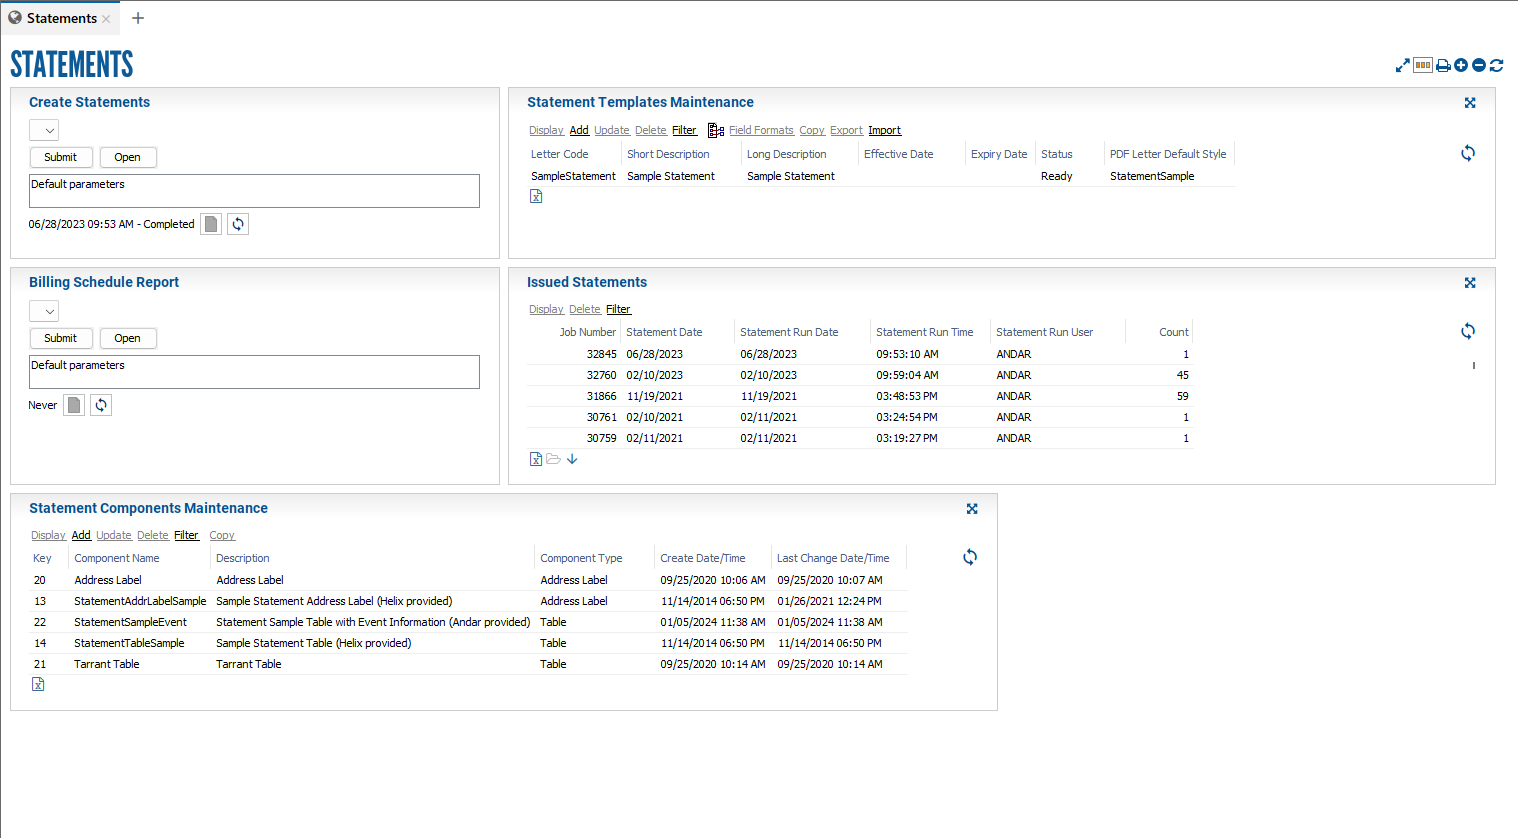Export Issued Statements to Excel

click(536, 459)
